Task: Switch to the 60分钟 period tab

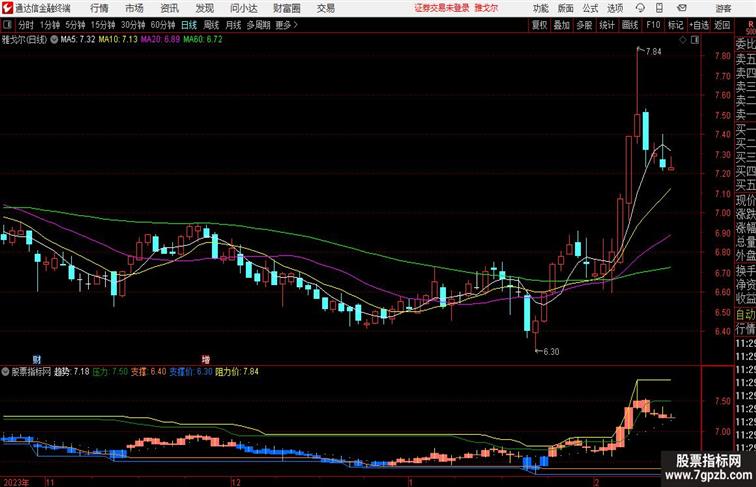Action: [163, 25]
